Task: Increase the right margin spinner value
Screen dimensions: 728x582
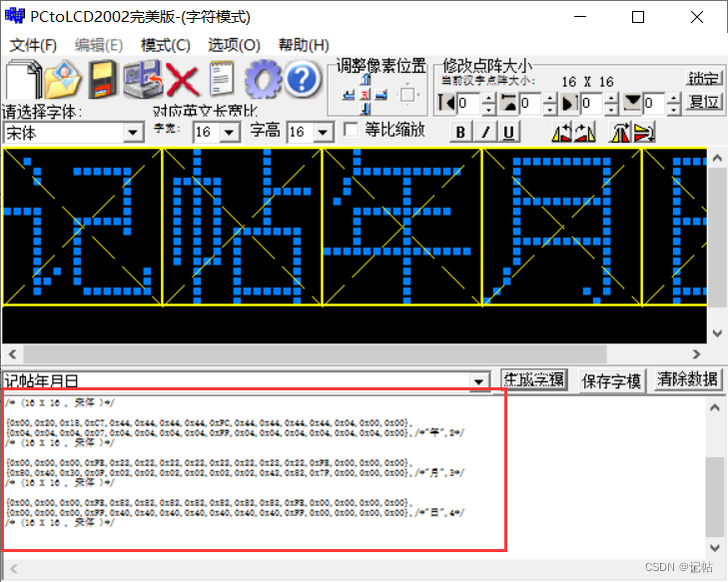Action: (612, 97)
